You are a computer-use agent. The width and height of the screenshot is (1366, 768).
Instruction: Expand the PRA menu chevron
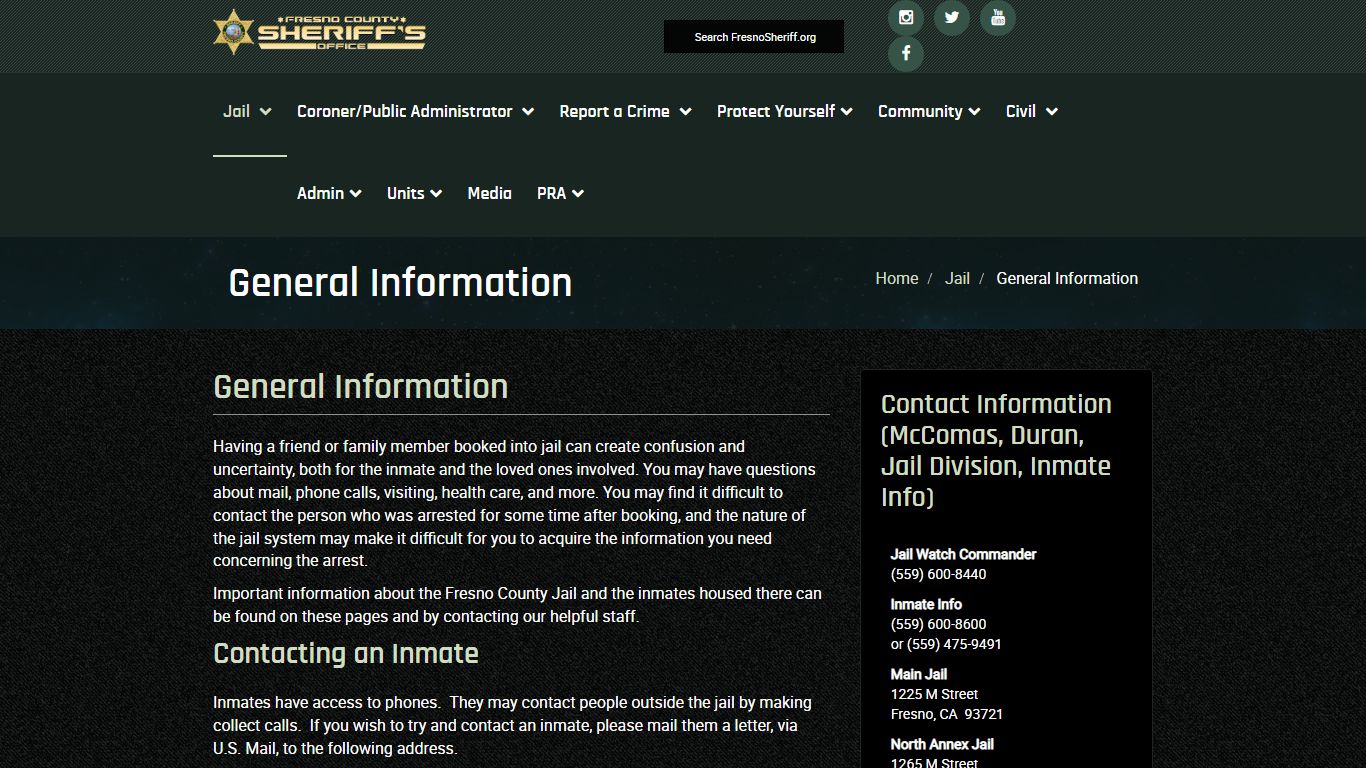coord(578,194)
